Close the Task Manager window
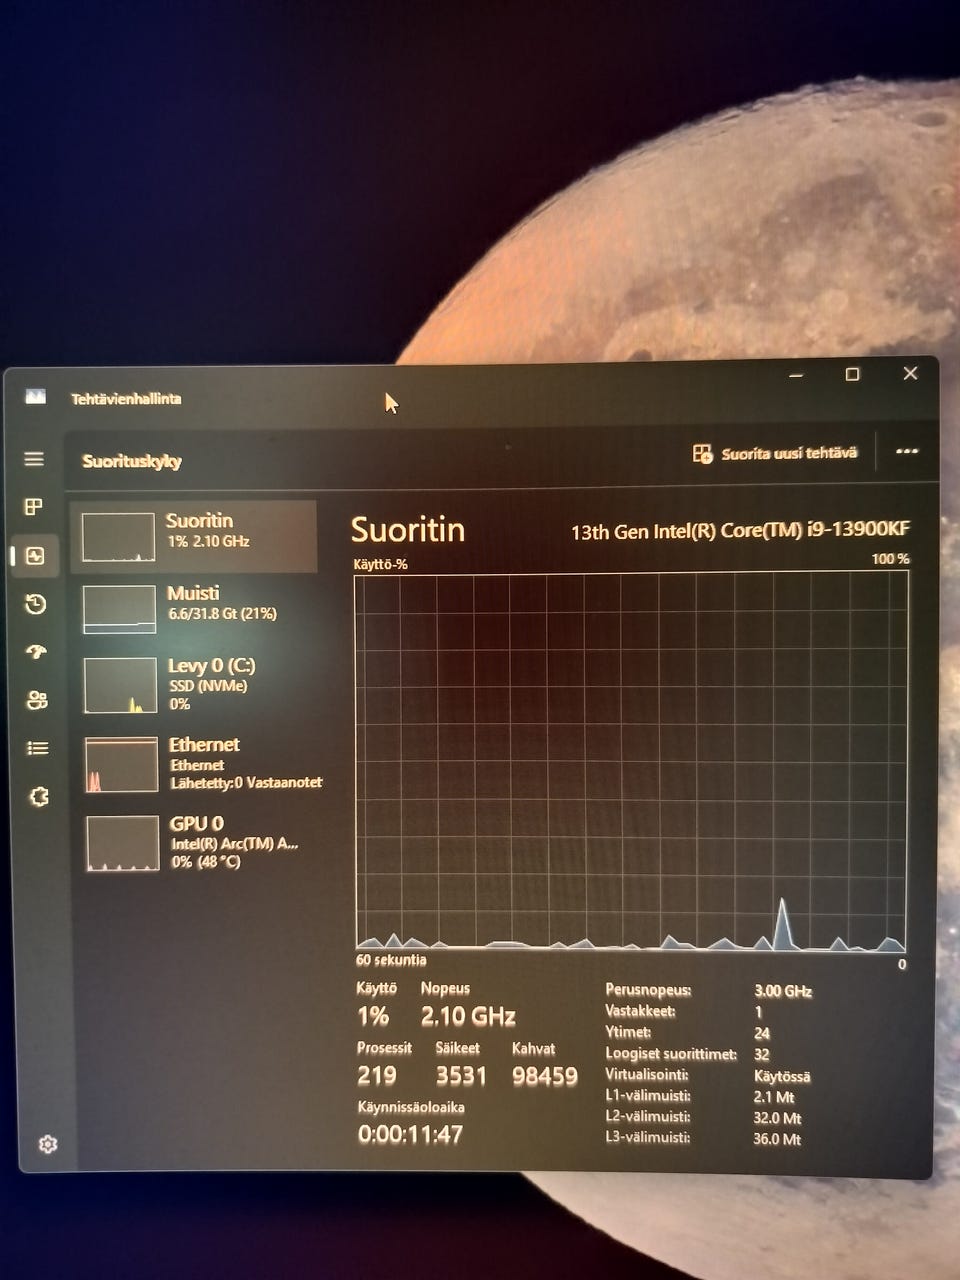Image resolution: width=960 pixels, height=1280 pixels. (910, 373)
